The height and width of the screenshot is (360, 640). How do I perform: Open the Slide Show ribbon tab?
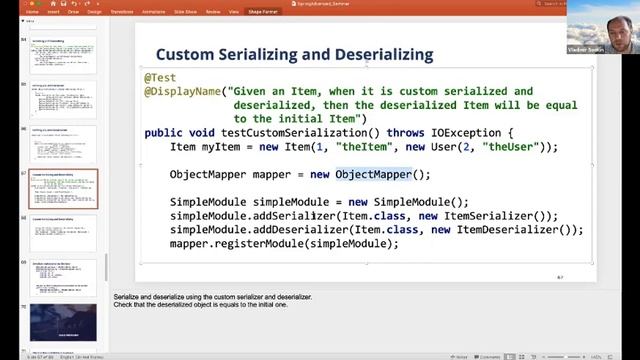pos(185,12)
